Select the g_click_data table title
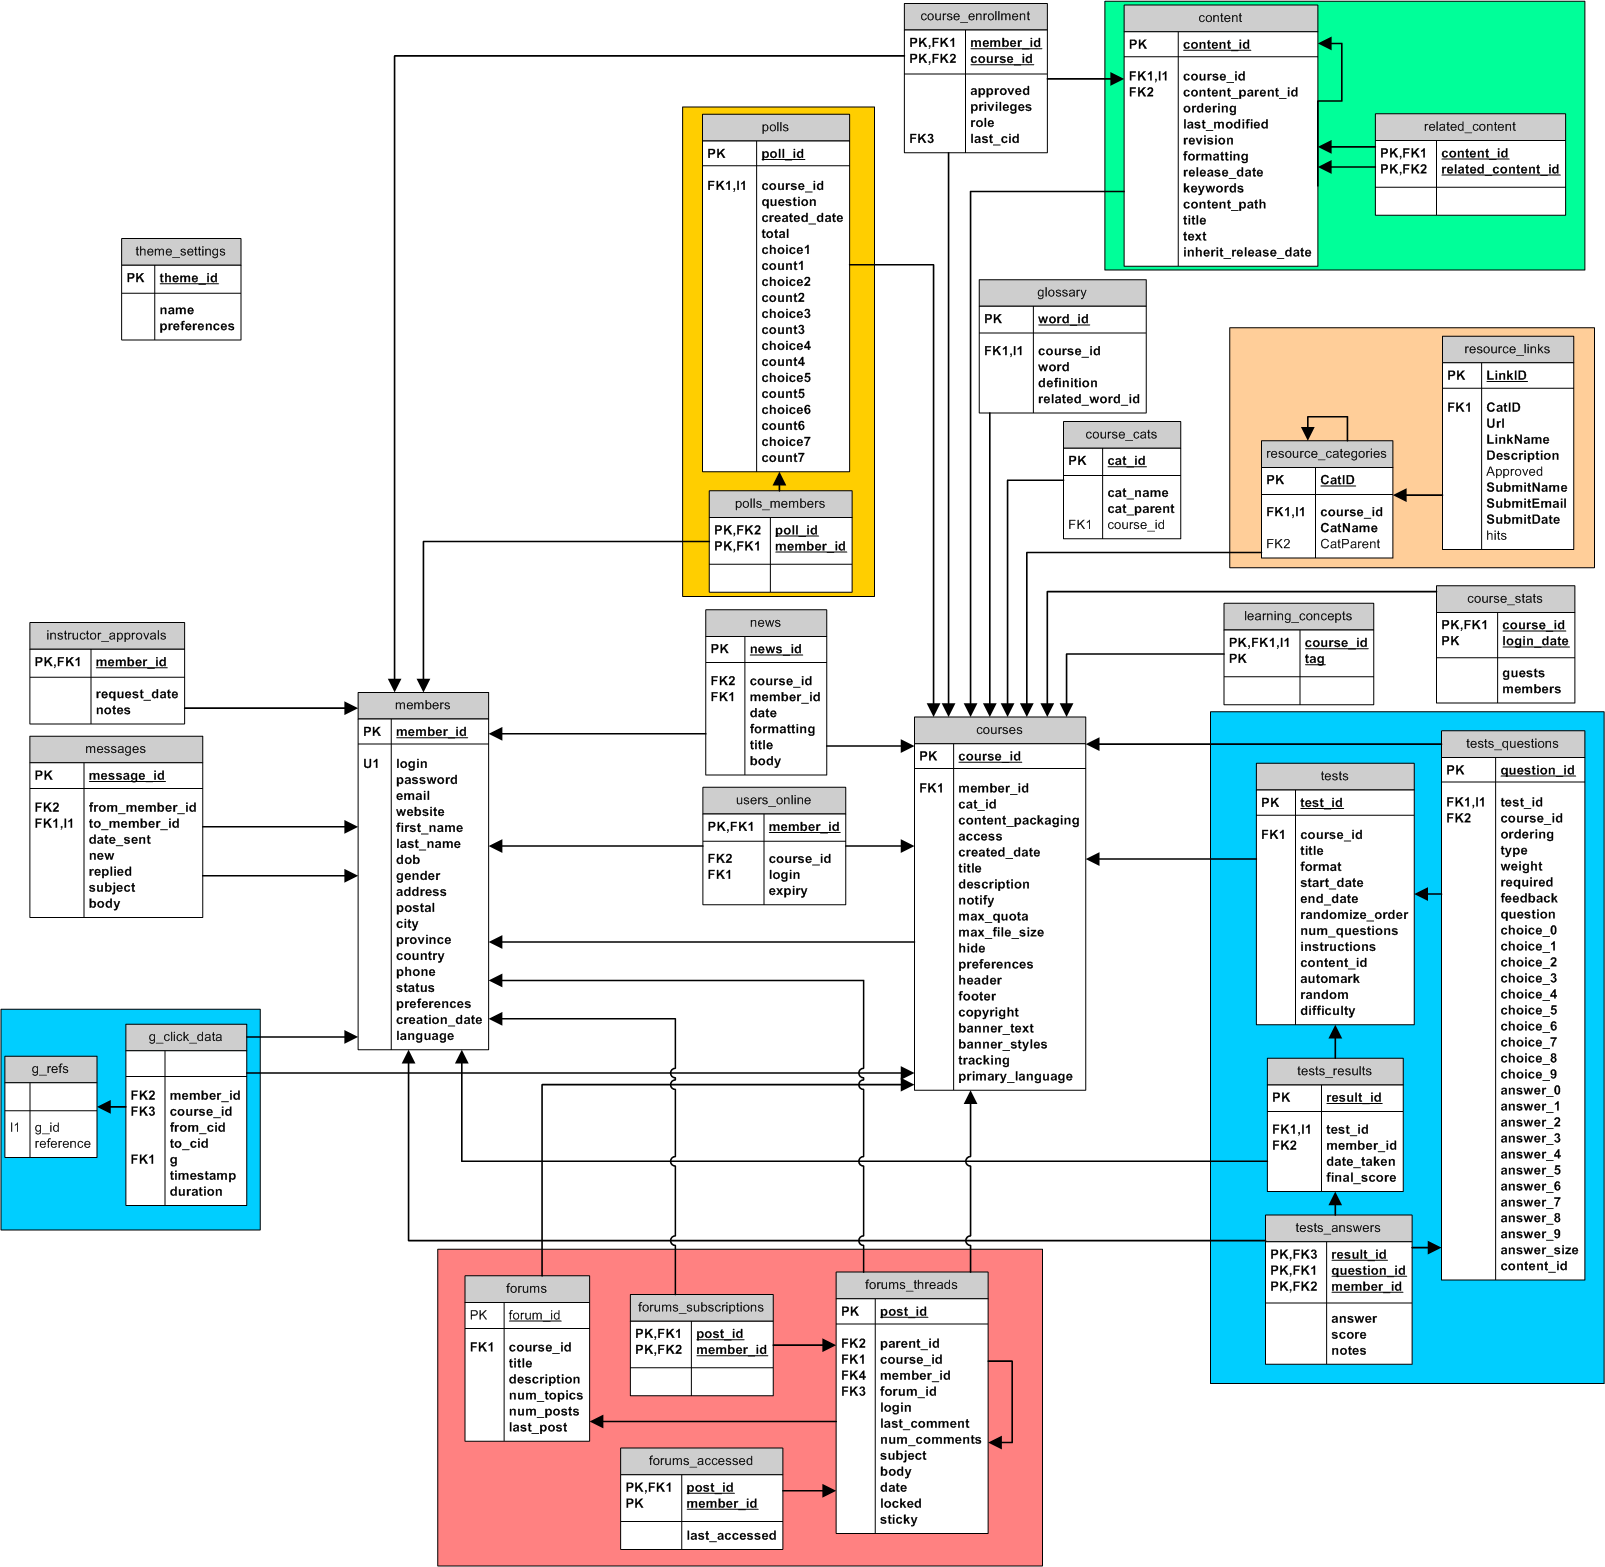This screenshot has height=1567, width=1605. coord(186,1037)
